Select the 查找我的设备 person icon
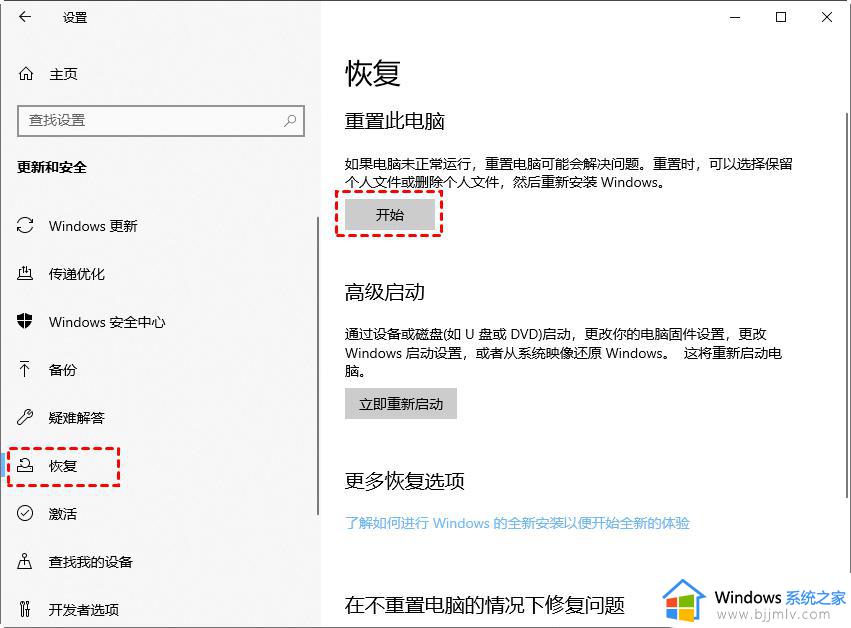This screenshot has height=628, width=851. coord(25,561)
